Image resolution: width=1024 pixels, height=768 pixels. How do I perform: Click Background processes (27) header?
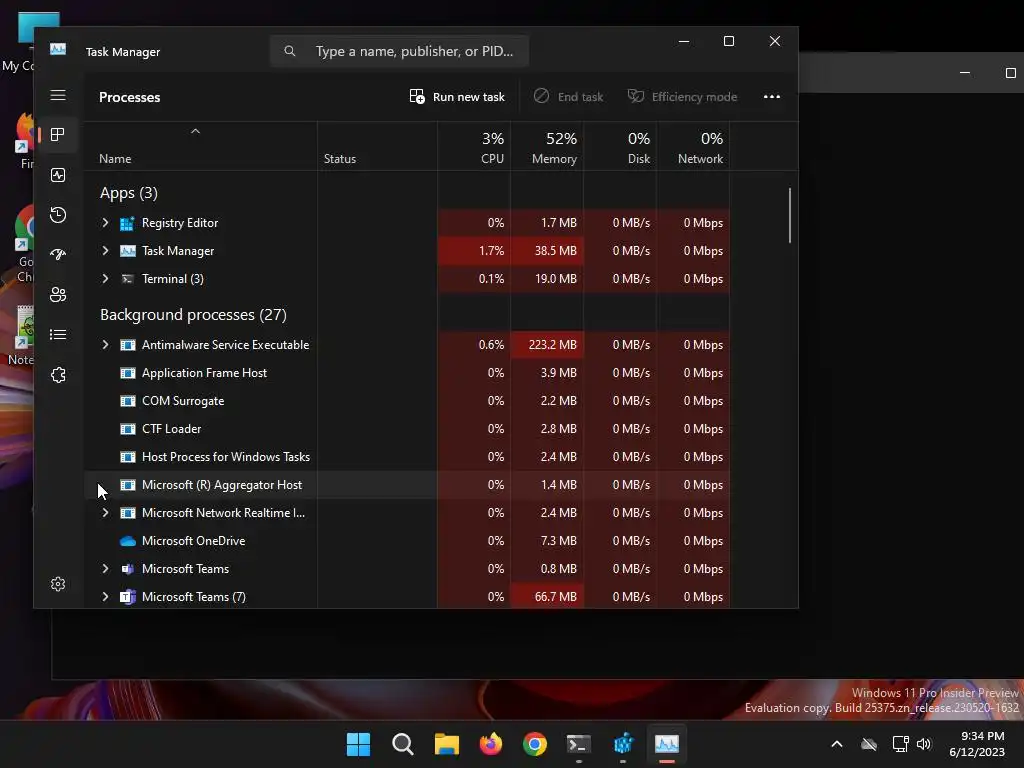tap(193, 315)
